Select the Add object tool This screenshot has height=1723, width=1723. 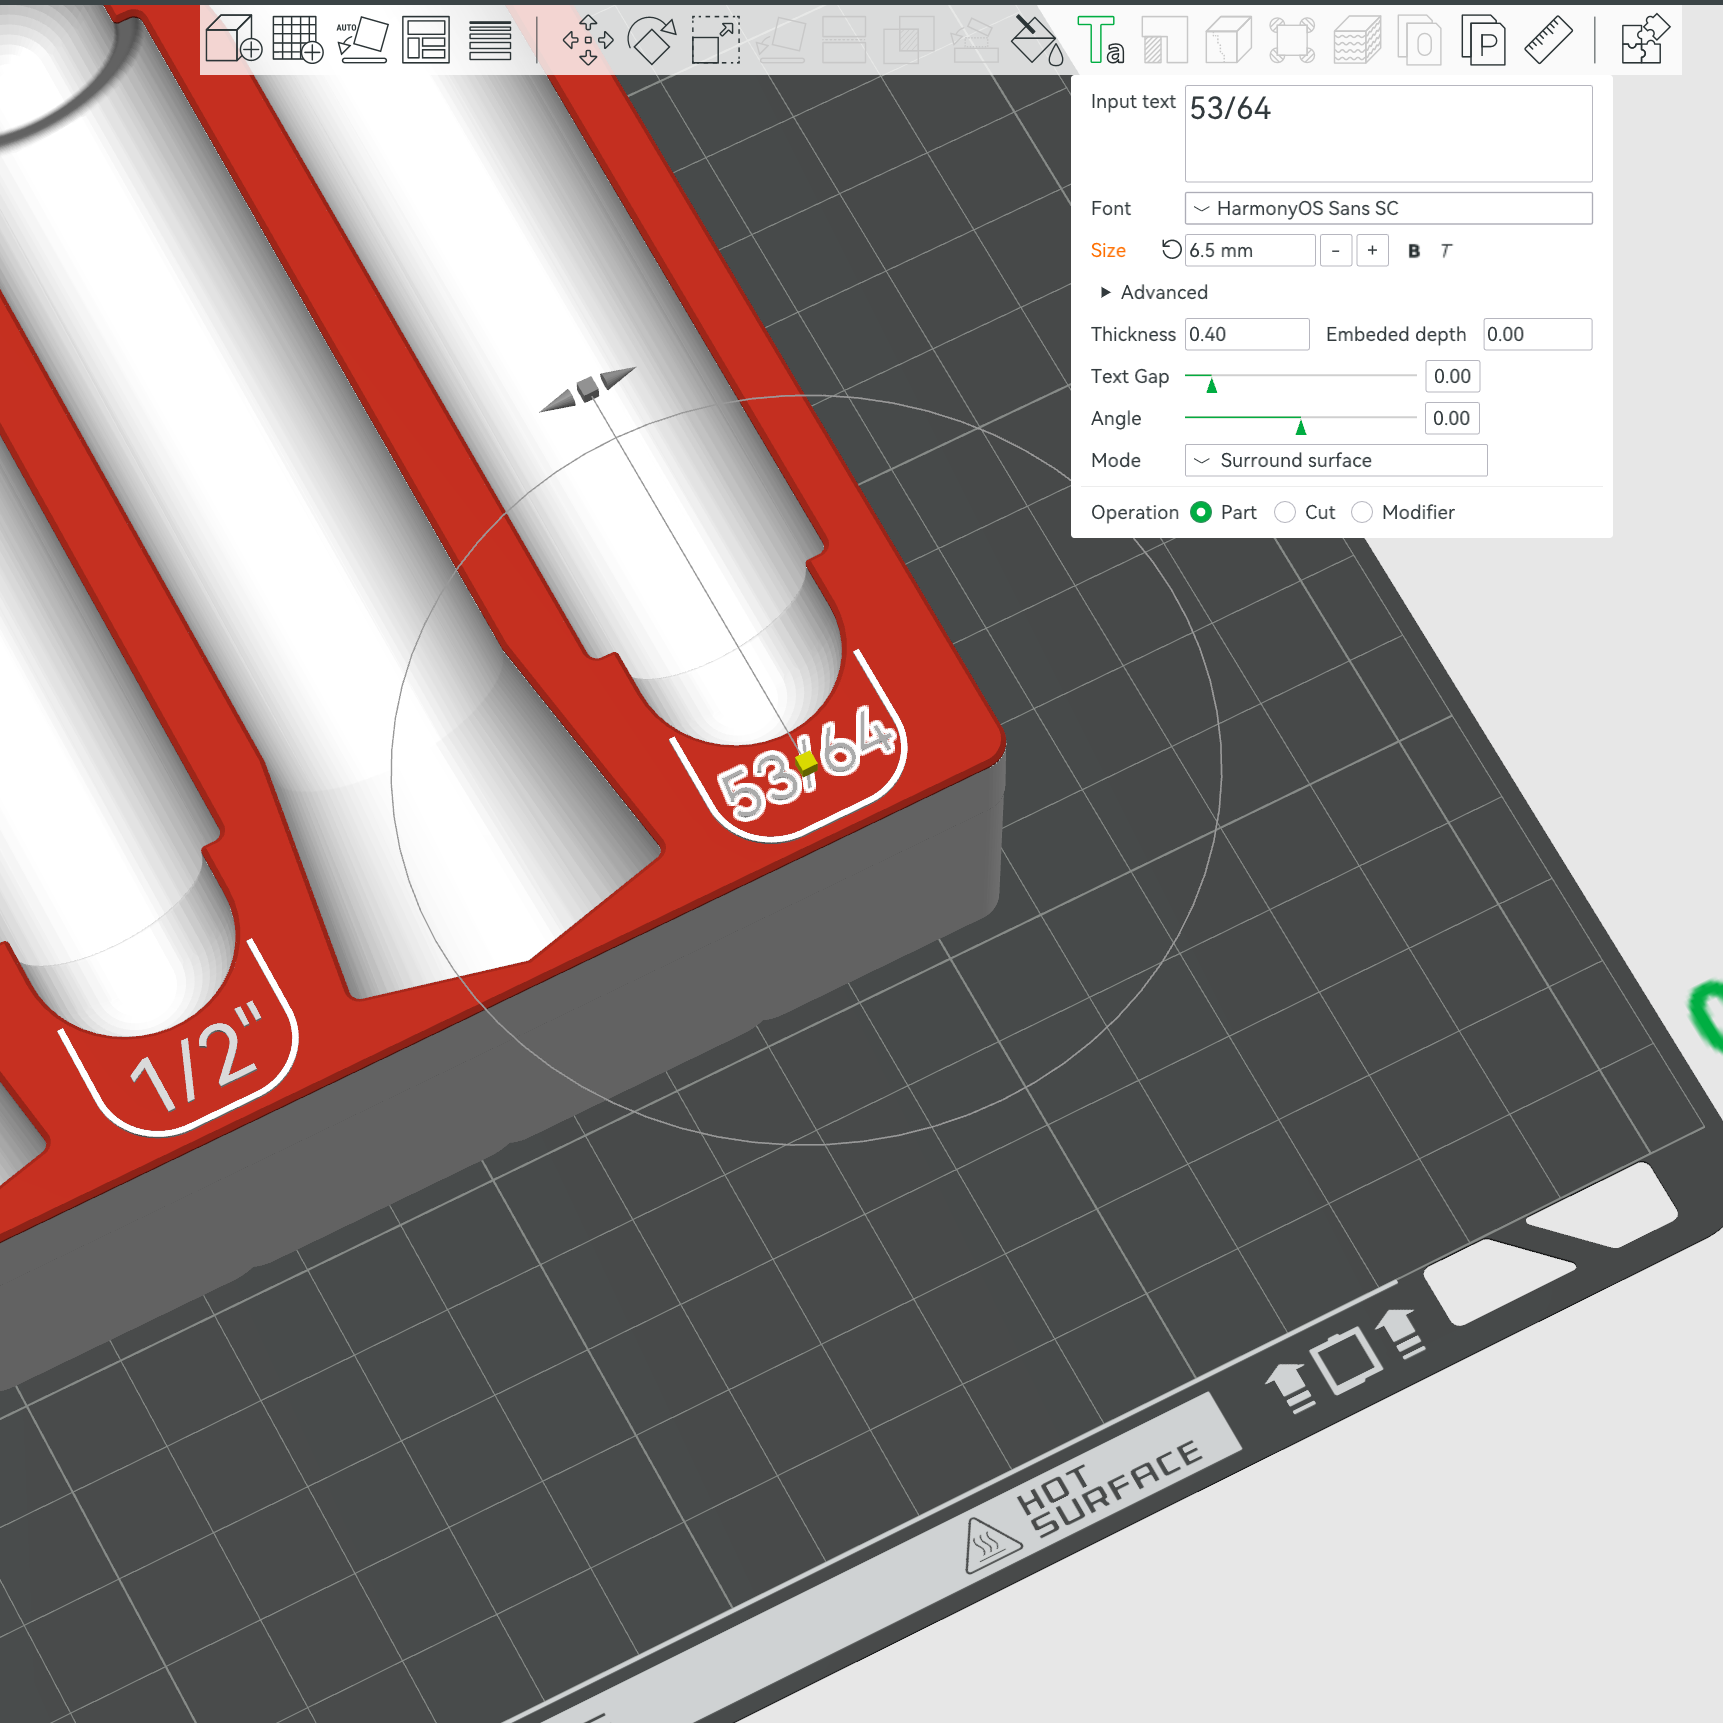(x=232, y=40)
